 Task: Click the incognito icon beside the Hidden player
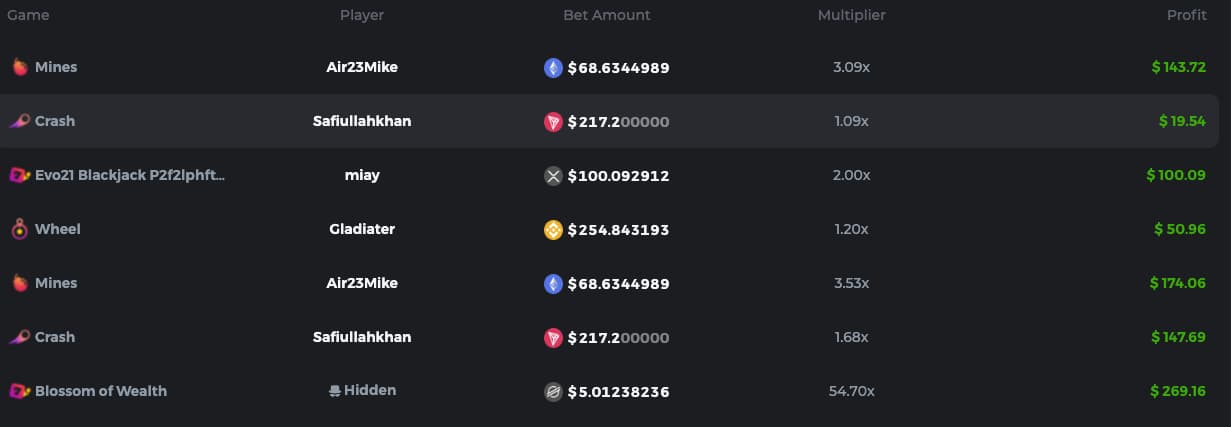point(335,391)
